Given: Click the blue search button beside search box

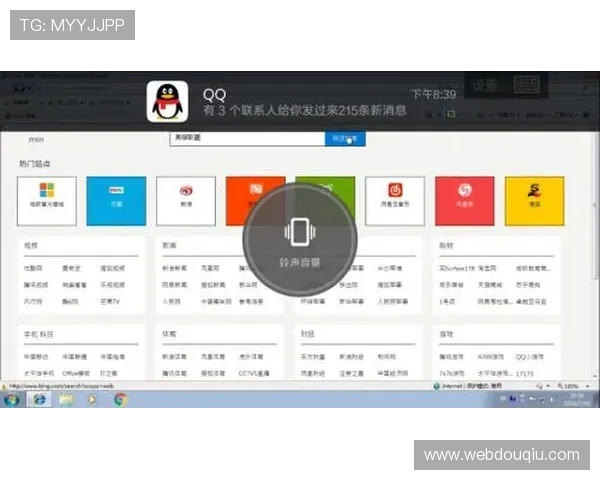Looking at the screenshot, I should click(x=345, y=139).
